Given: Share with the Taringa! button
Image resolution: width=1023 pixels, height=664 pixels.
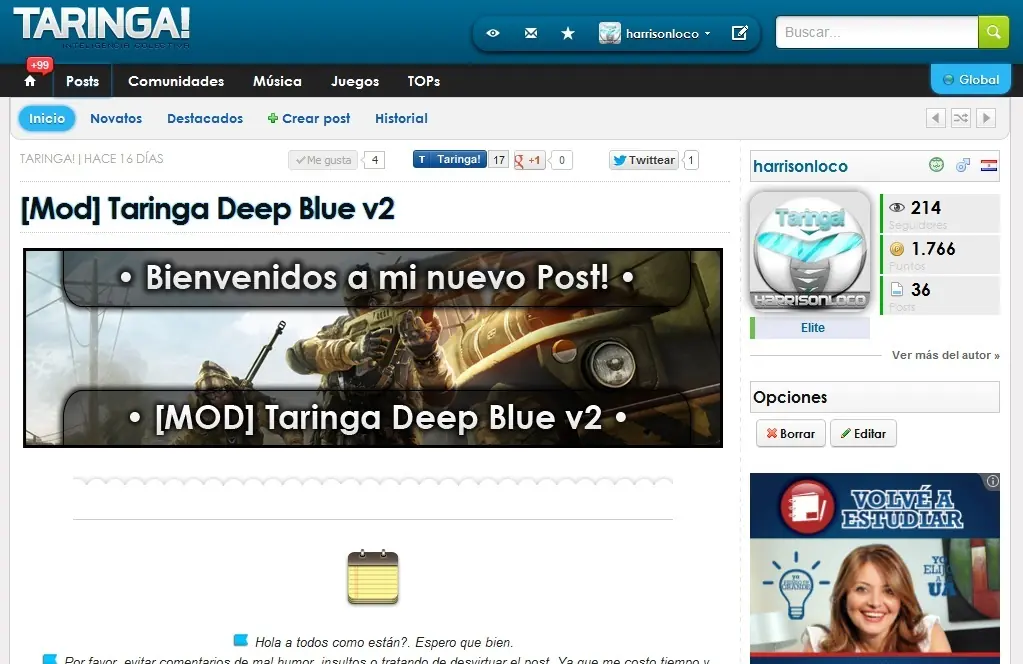Looking at the screenshot, I should (x=450, y=159).
